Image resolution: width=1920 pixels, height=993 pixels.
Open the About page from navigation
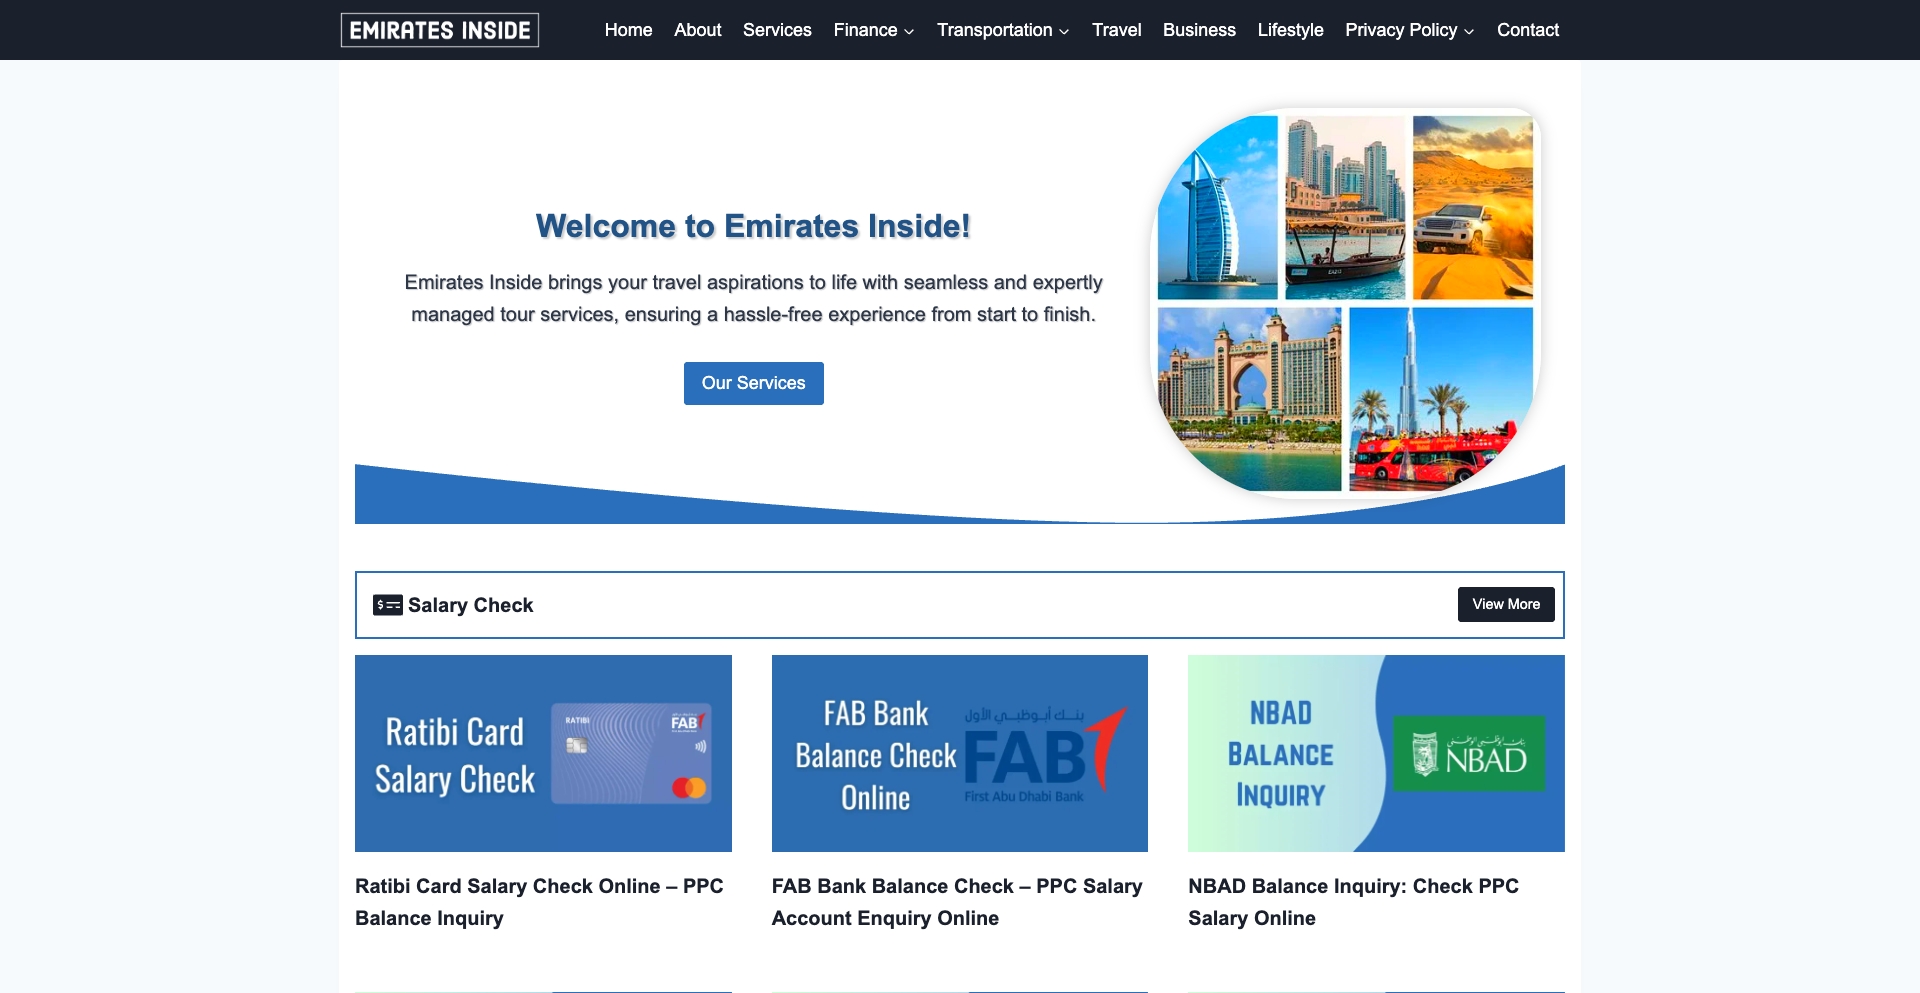pos(697,30)
